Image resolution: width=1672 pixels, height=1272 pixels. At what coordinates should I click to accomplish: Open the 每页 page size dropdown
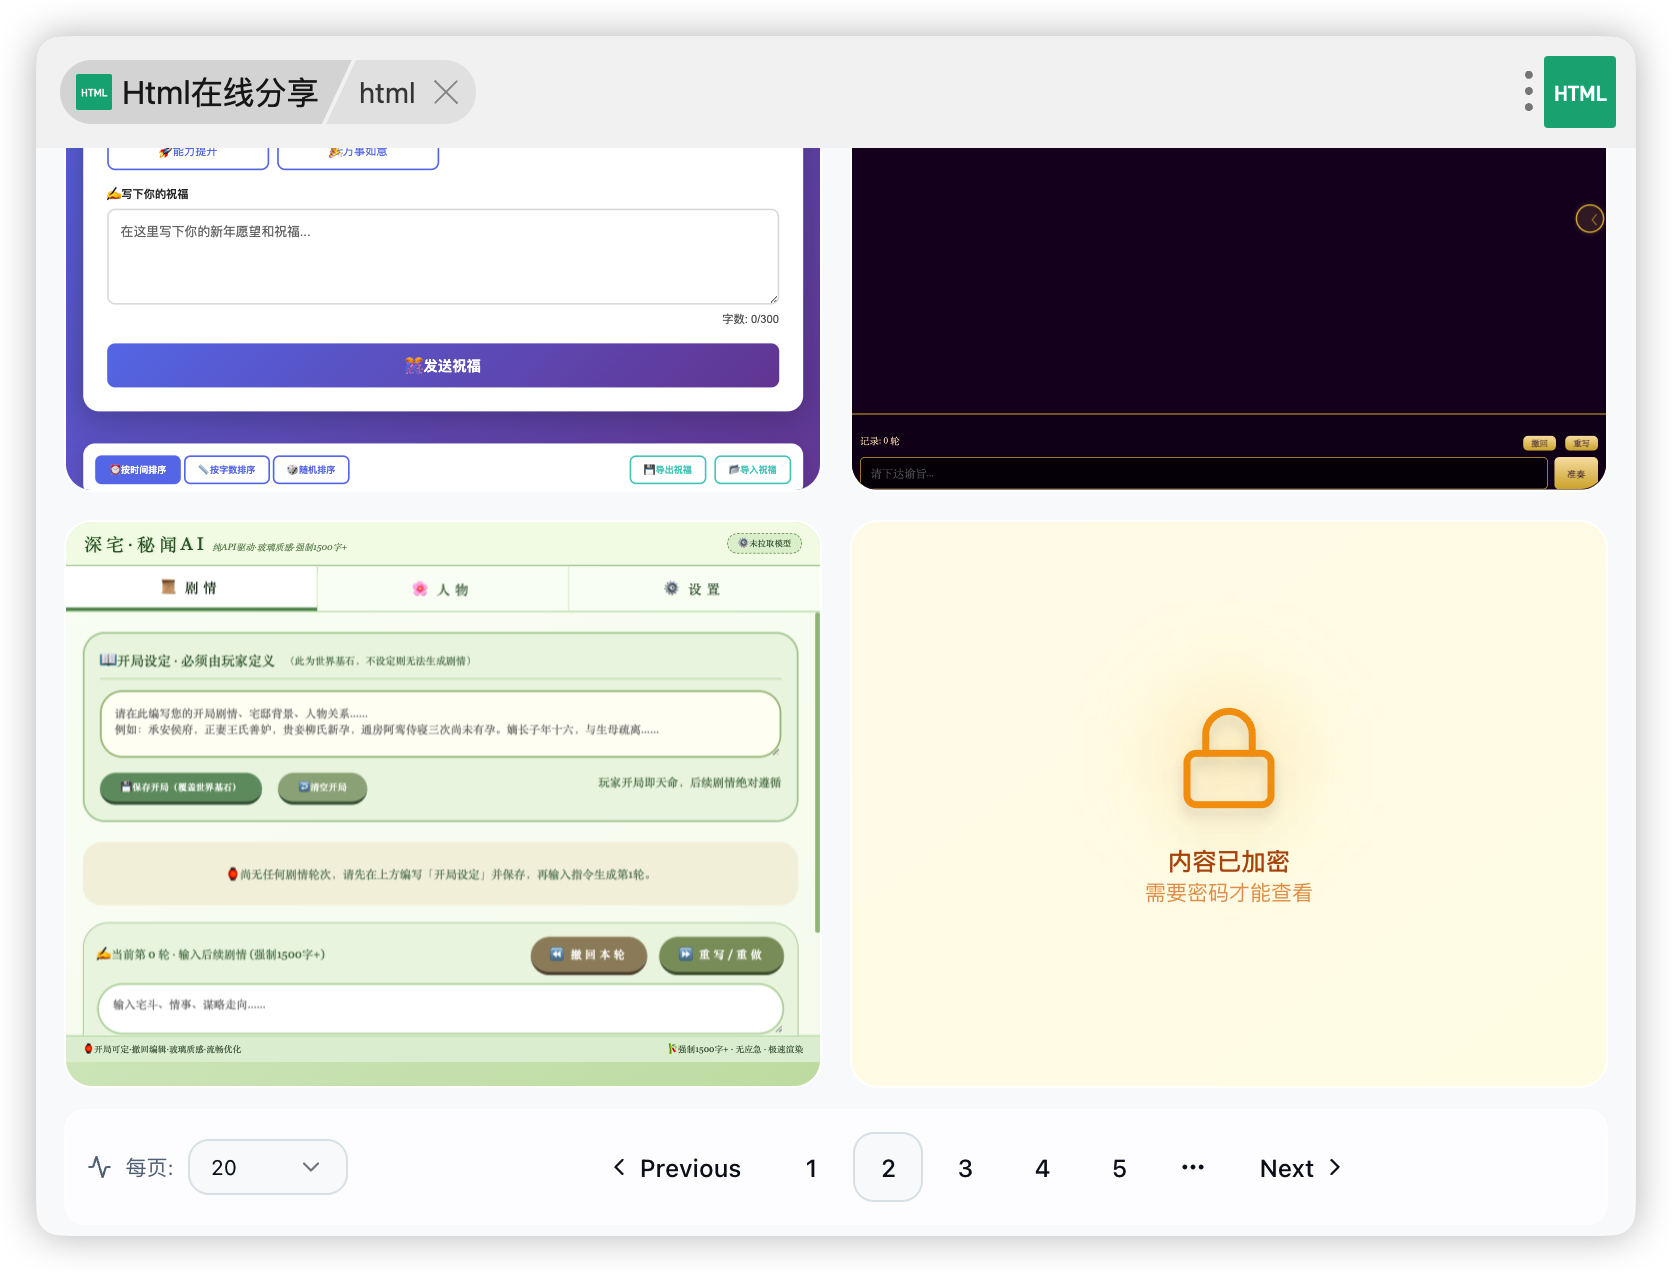[267, 1167]
